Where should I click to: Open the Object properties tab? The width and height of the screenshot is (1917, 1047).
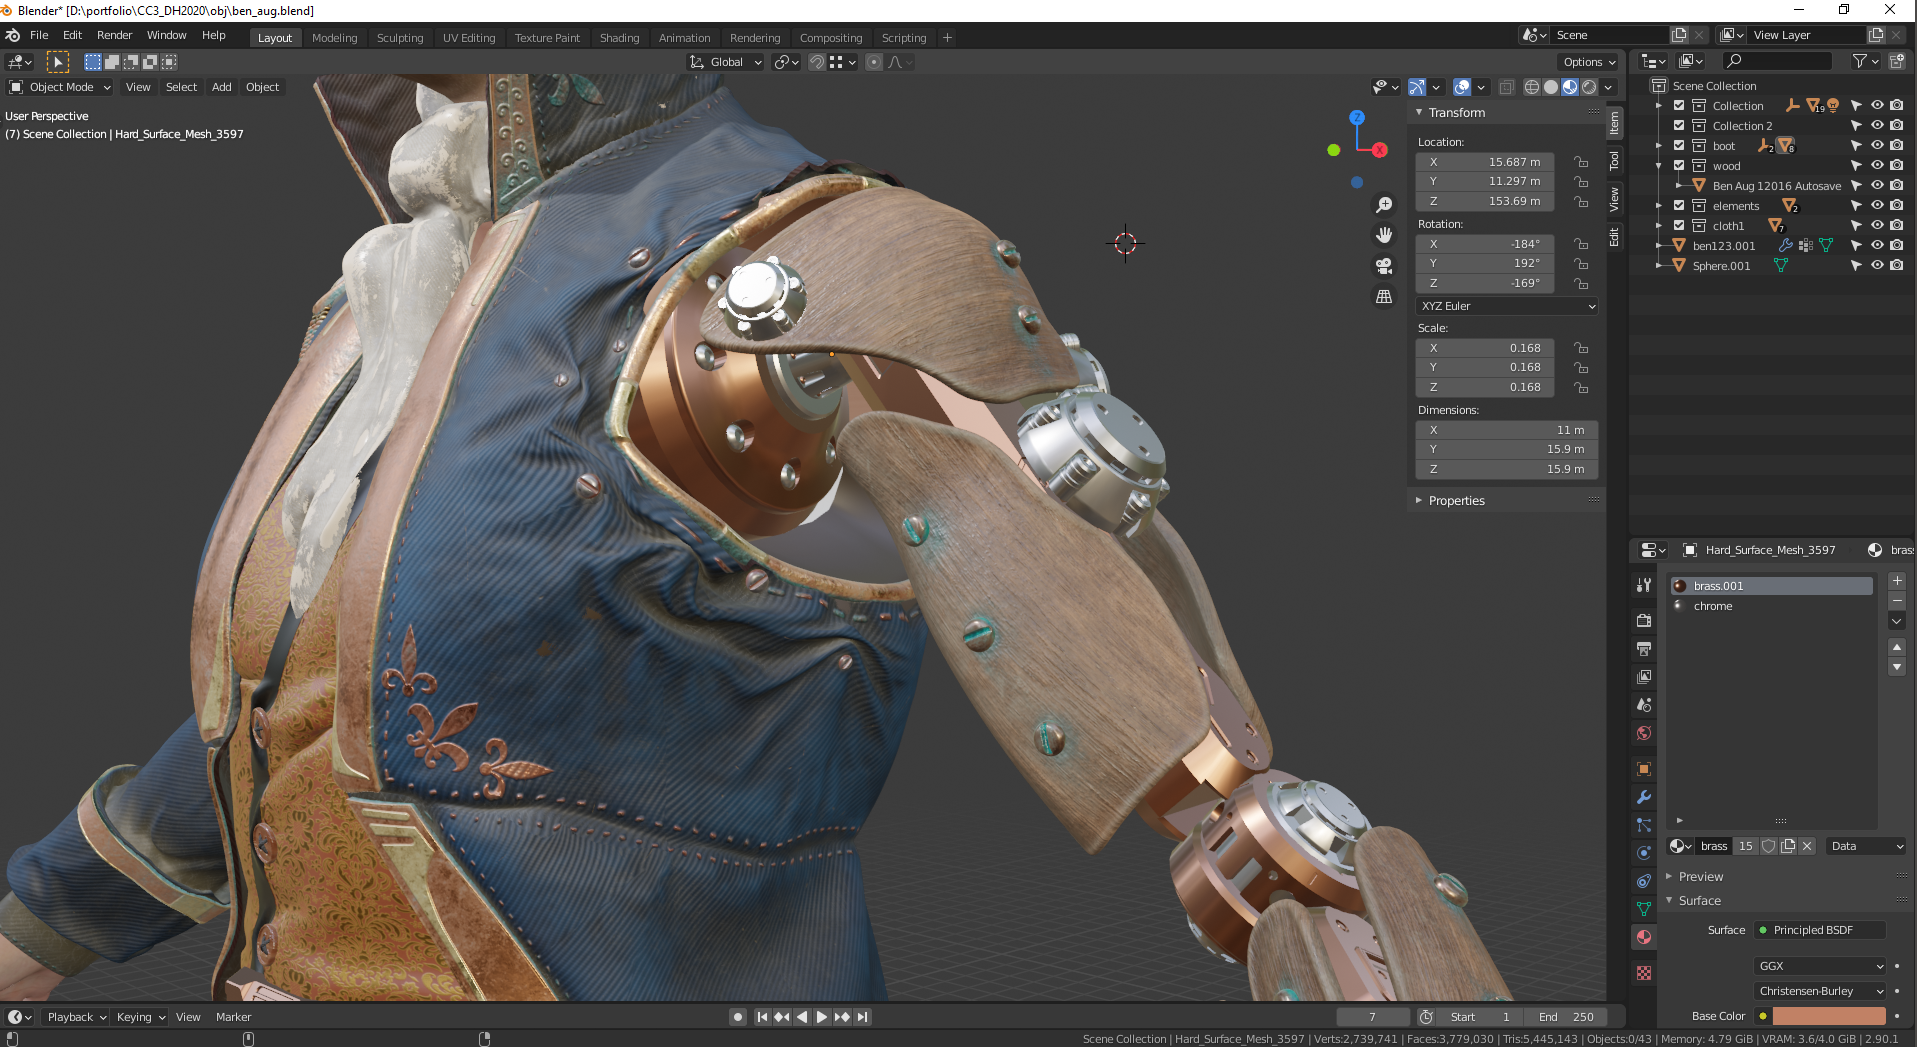[1644, 769]
